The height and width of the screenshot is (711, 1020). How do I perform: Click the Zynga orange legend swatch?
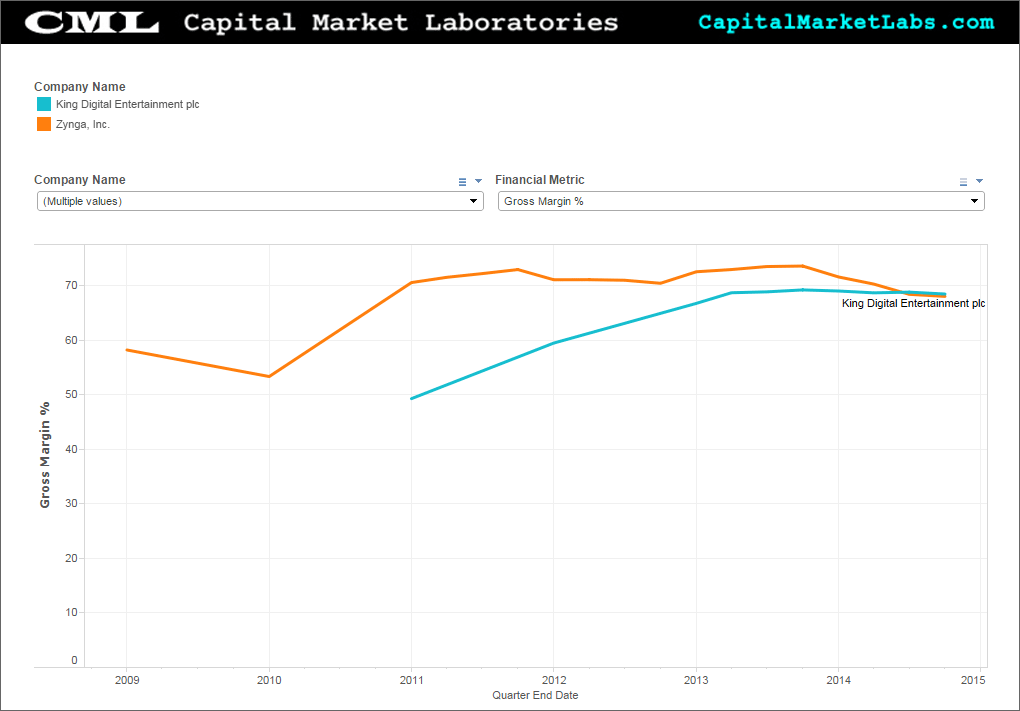point(44,124)
